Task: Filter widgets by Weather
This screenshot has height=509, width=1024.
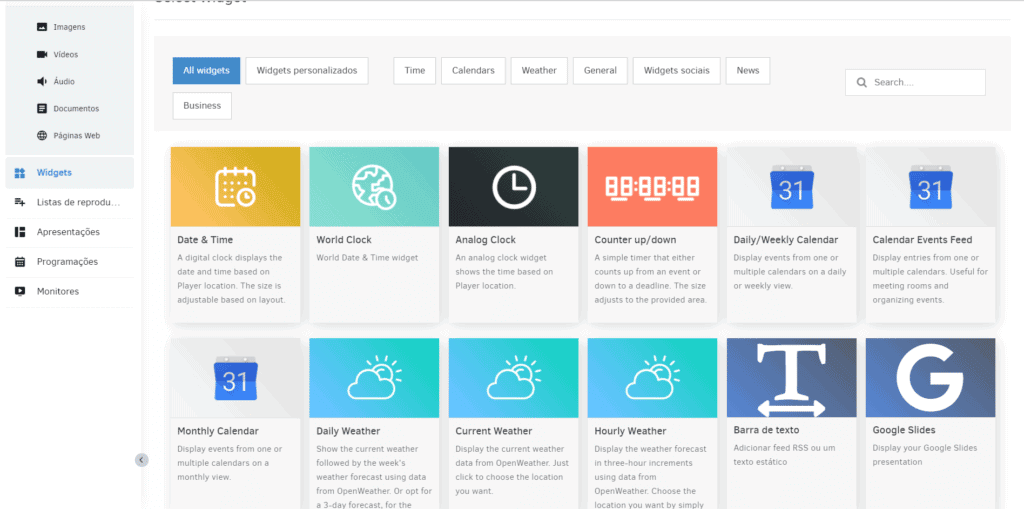Action: [539, 71]
